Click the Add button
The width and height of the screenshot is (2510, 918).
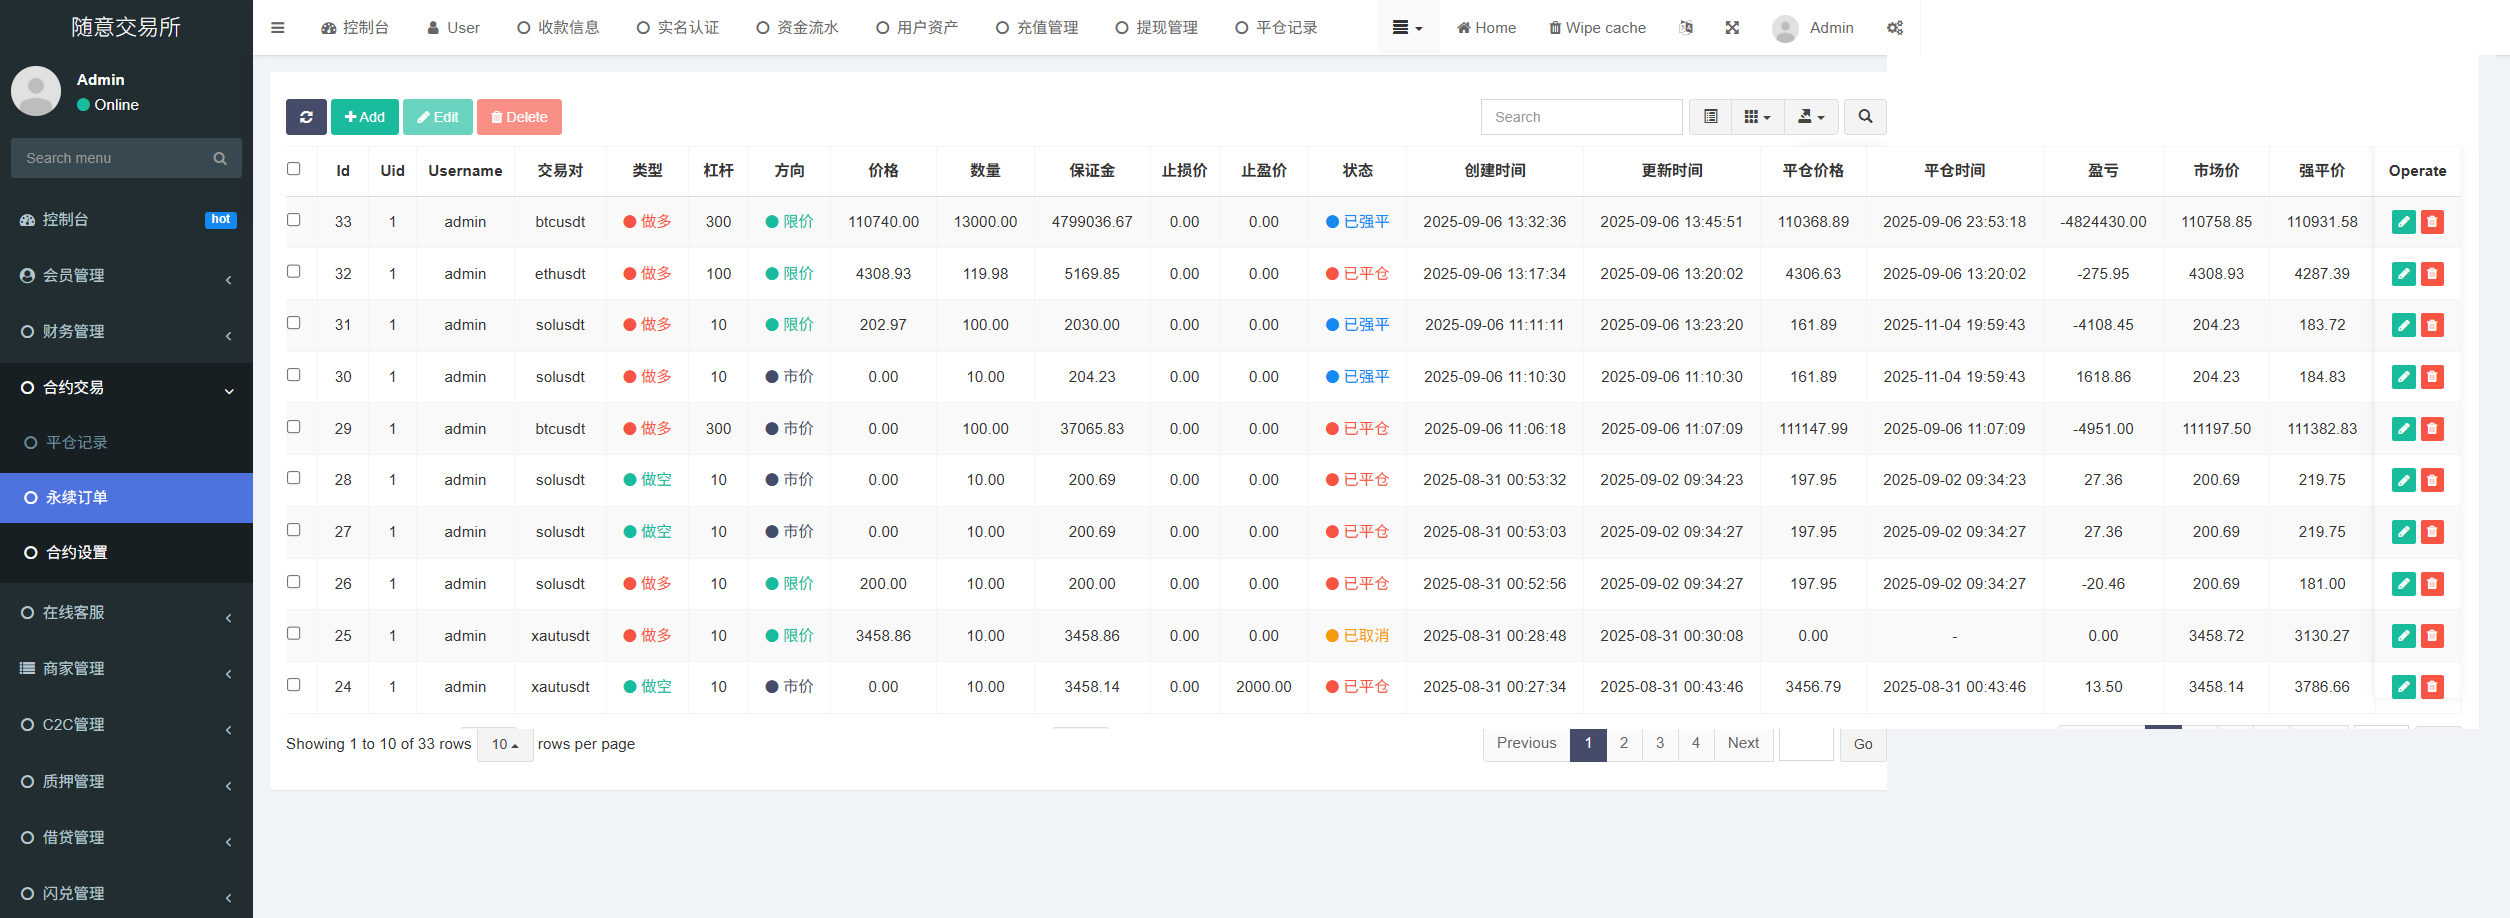(x=365, y=117)
